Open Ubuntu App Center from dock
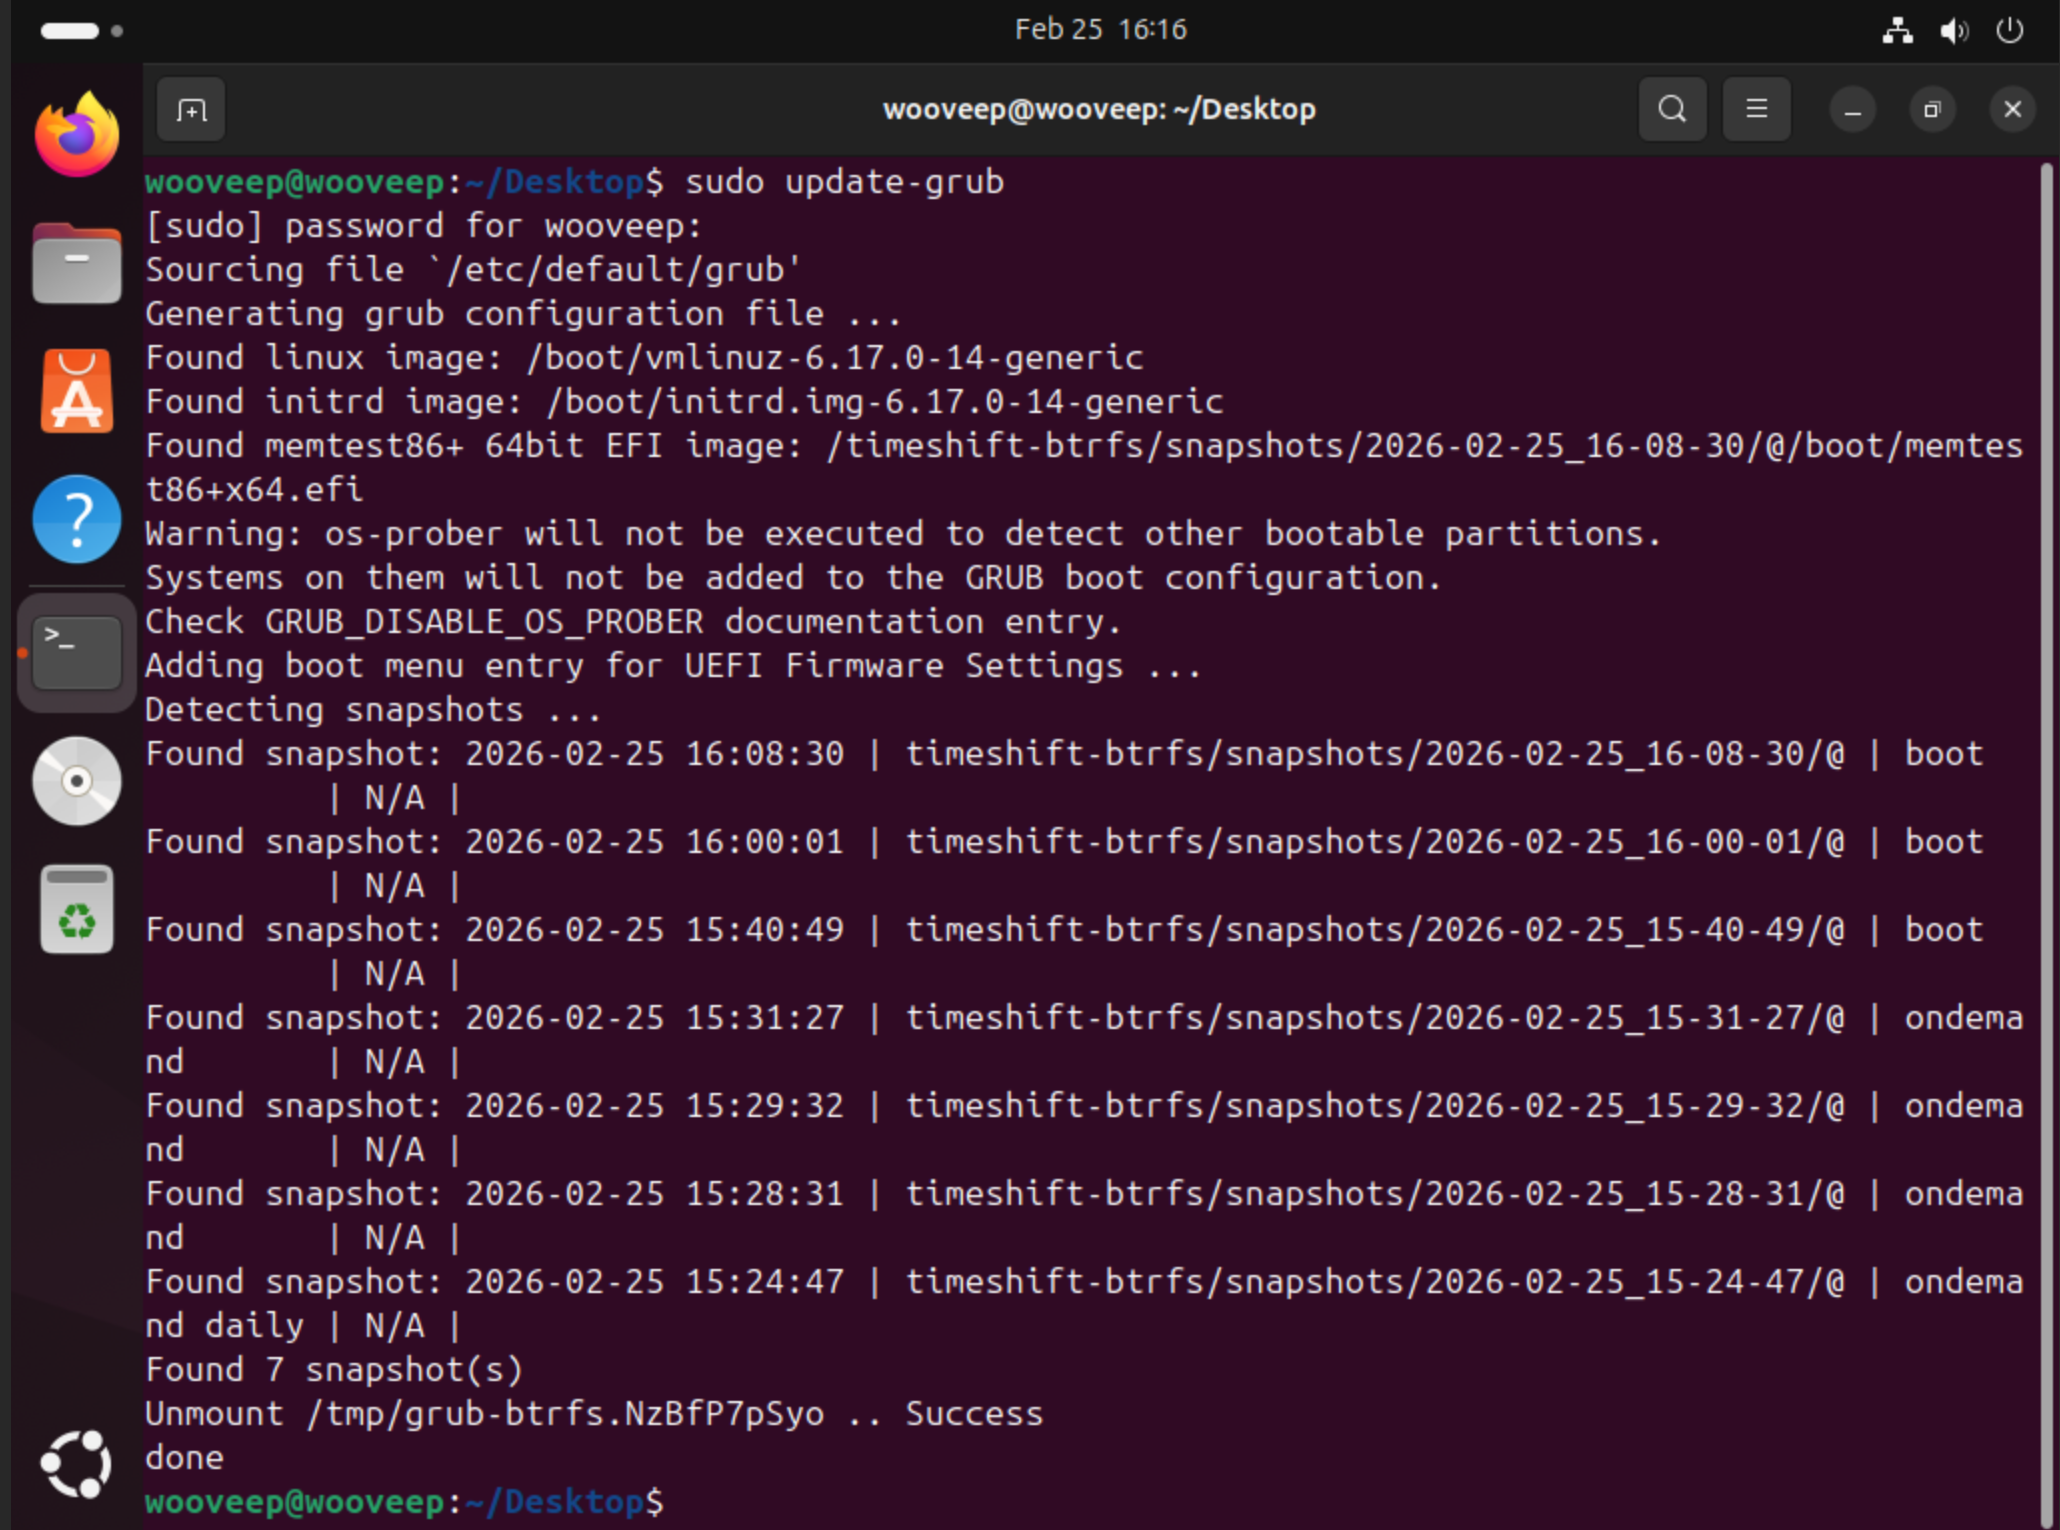Viewport: 2060px width, 1530px height. click(77, 392)
